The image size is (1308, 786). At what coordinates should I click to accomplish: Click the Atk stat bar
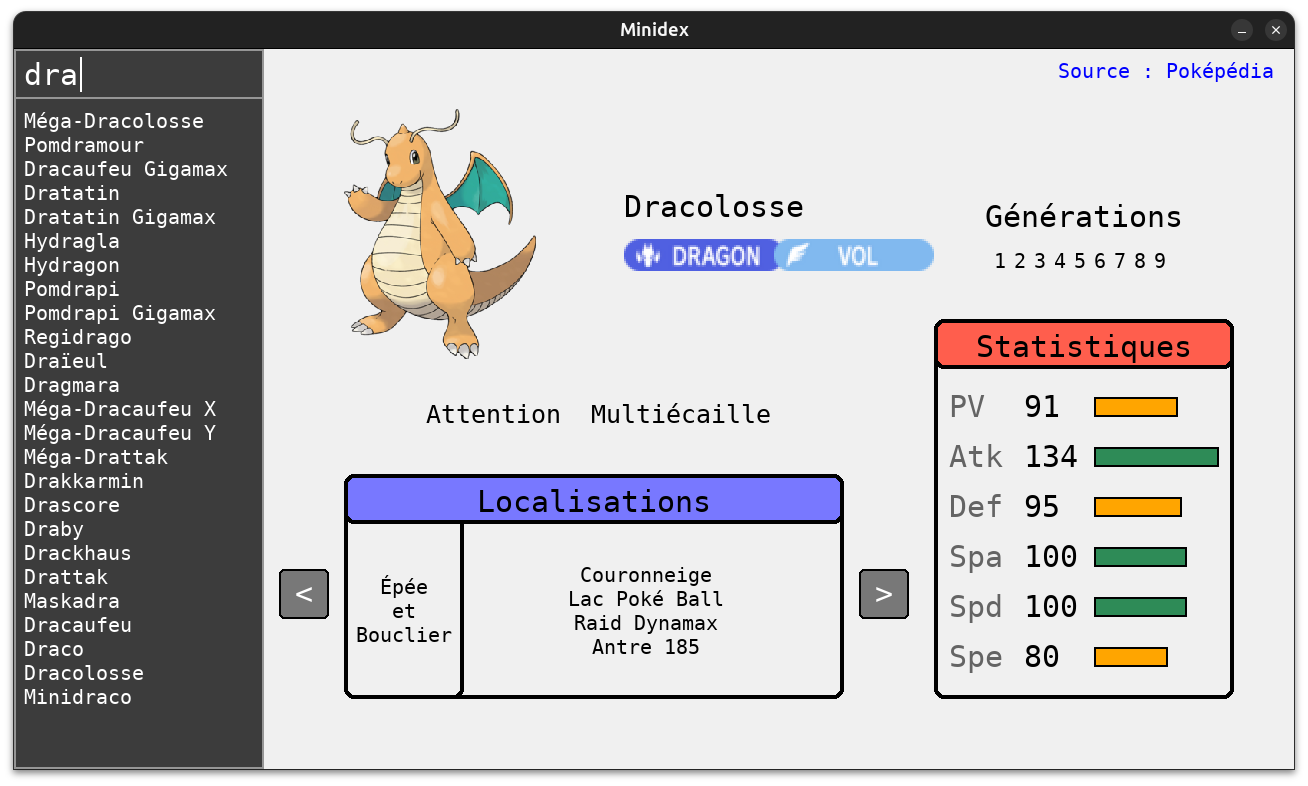1157,457
